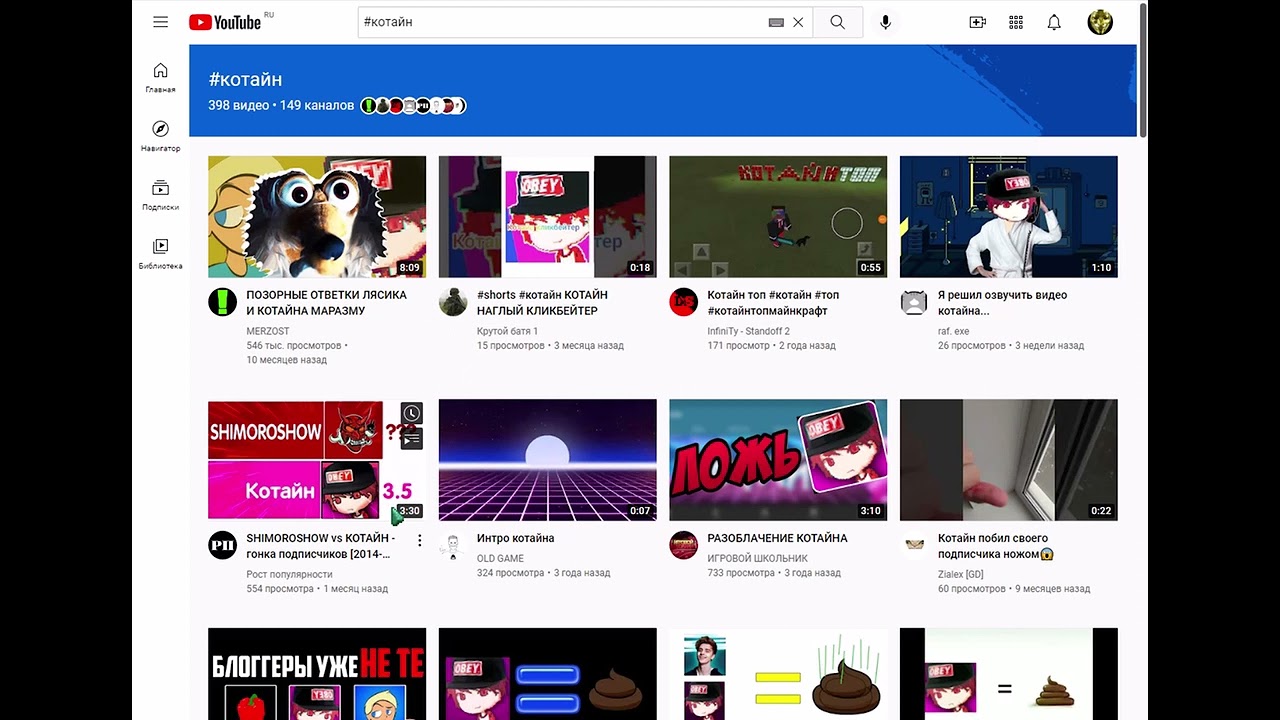1280x720 pixels.
Task: Start voice search with microphone
Action: pos(885,22)
